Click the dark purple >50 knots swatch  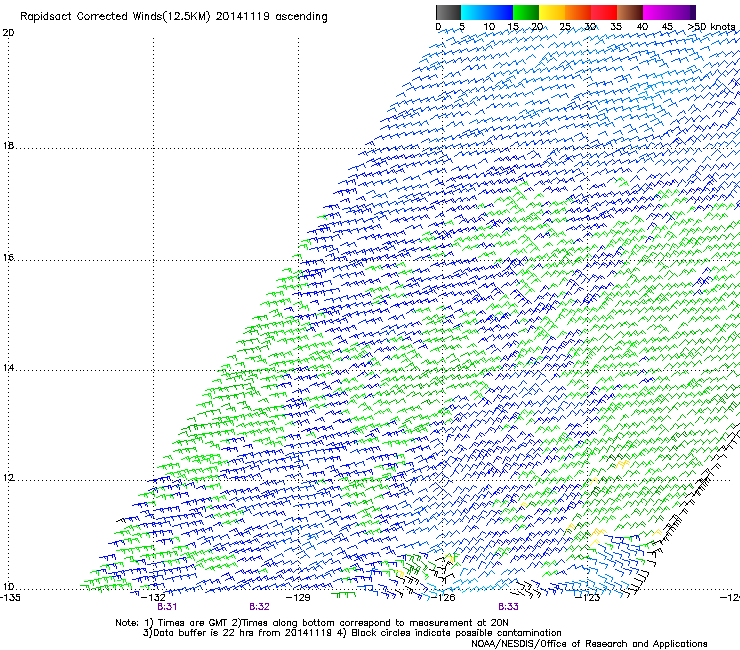(x=692, y=12)
